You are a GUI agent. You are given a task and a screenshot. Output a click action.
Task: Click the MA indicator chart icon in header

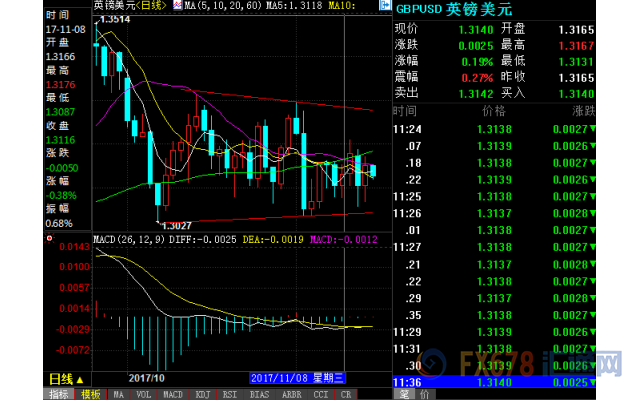click(177, 6)
